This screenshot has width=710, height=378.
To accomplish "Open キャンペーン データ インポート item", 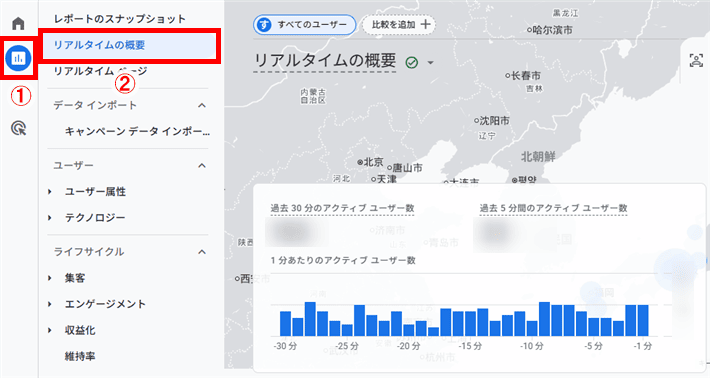I will pos(137,132).
